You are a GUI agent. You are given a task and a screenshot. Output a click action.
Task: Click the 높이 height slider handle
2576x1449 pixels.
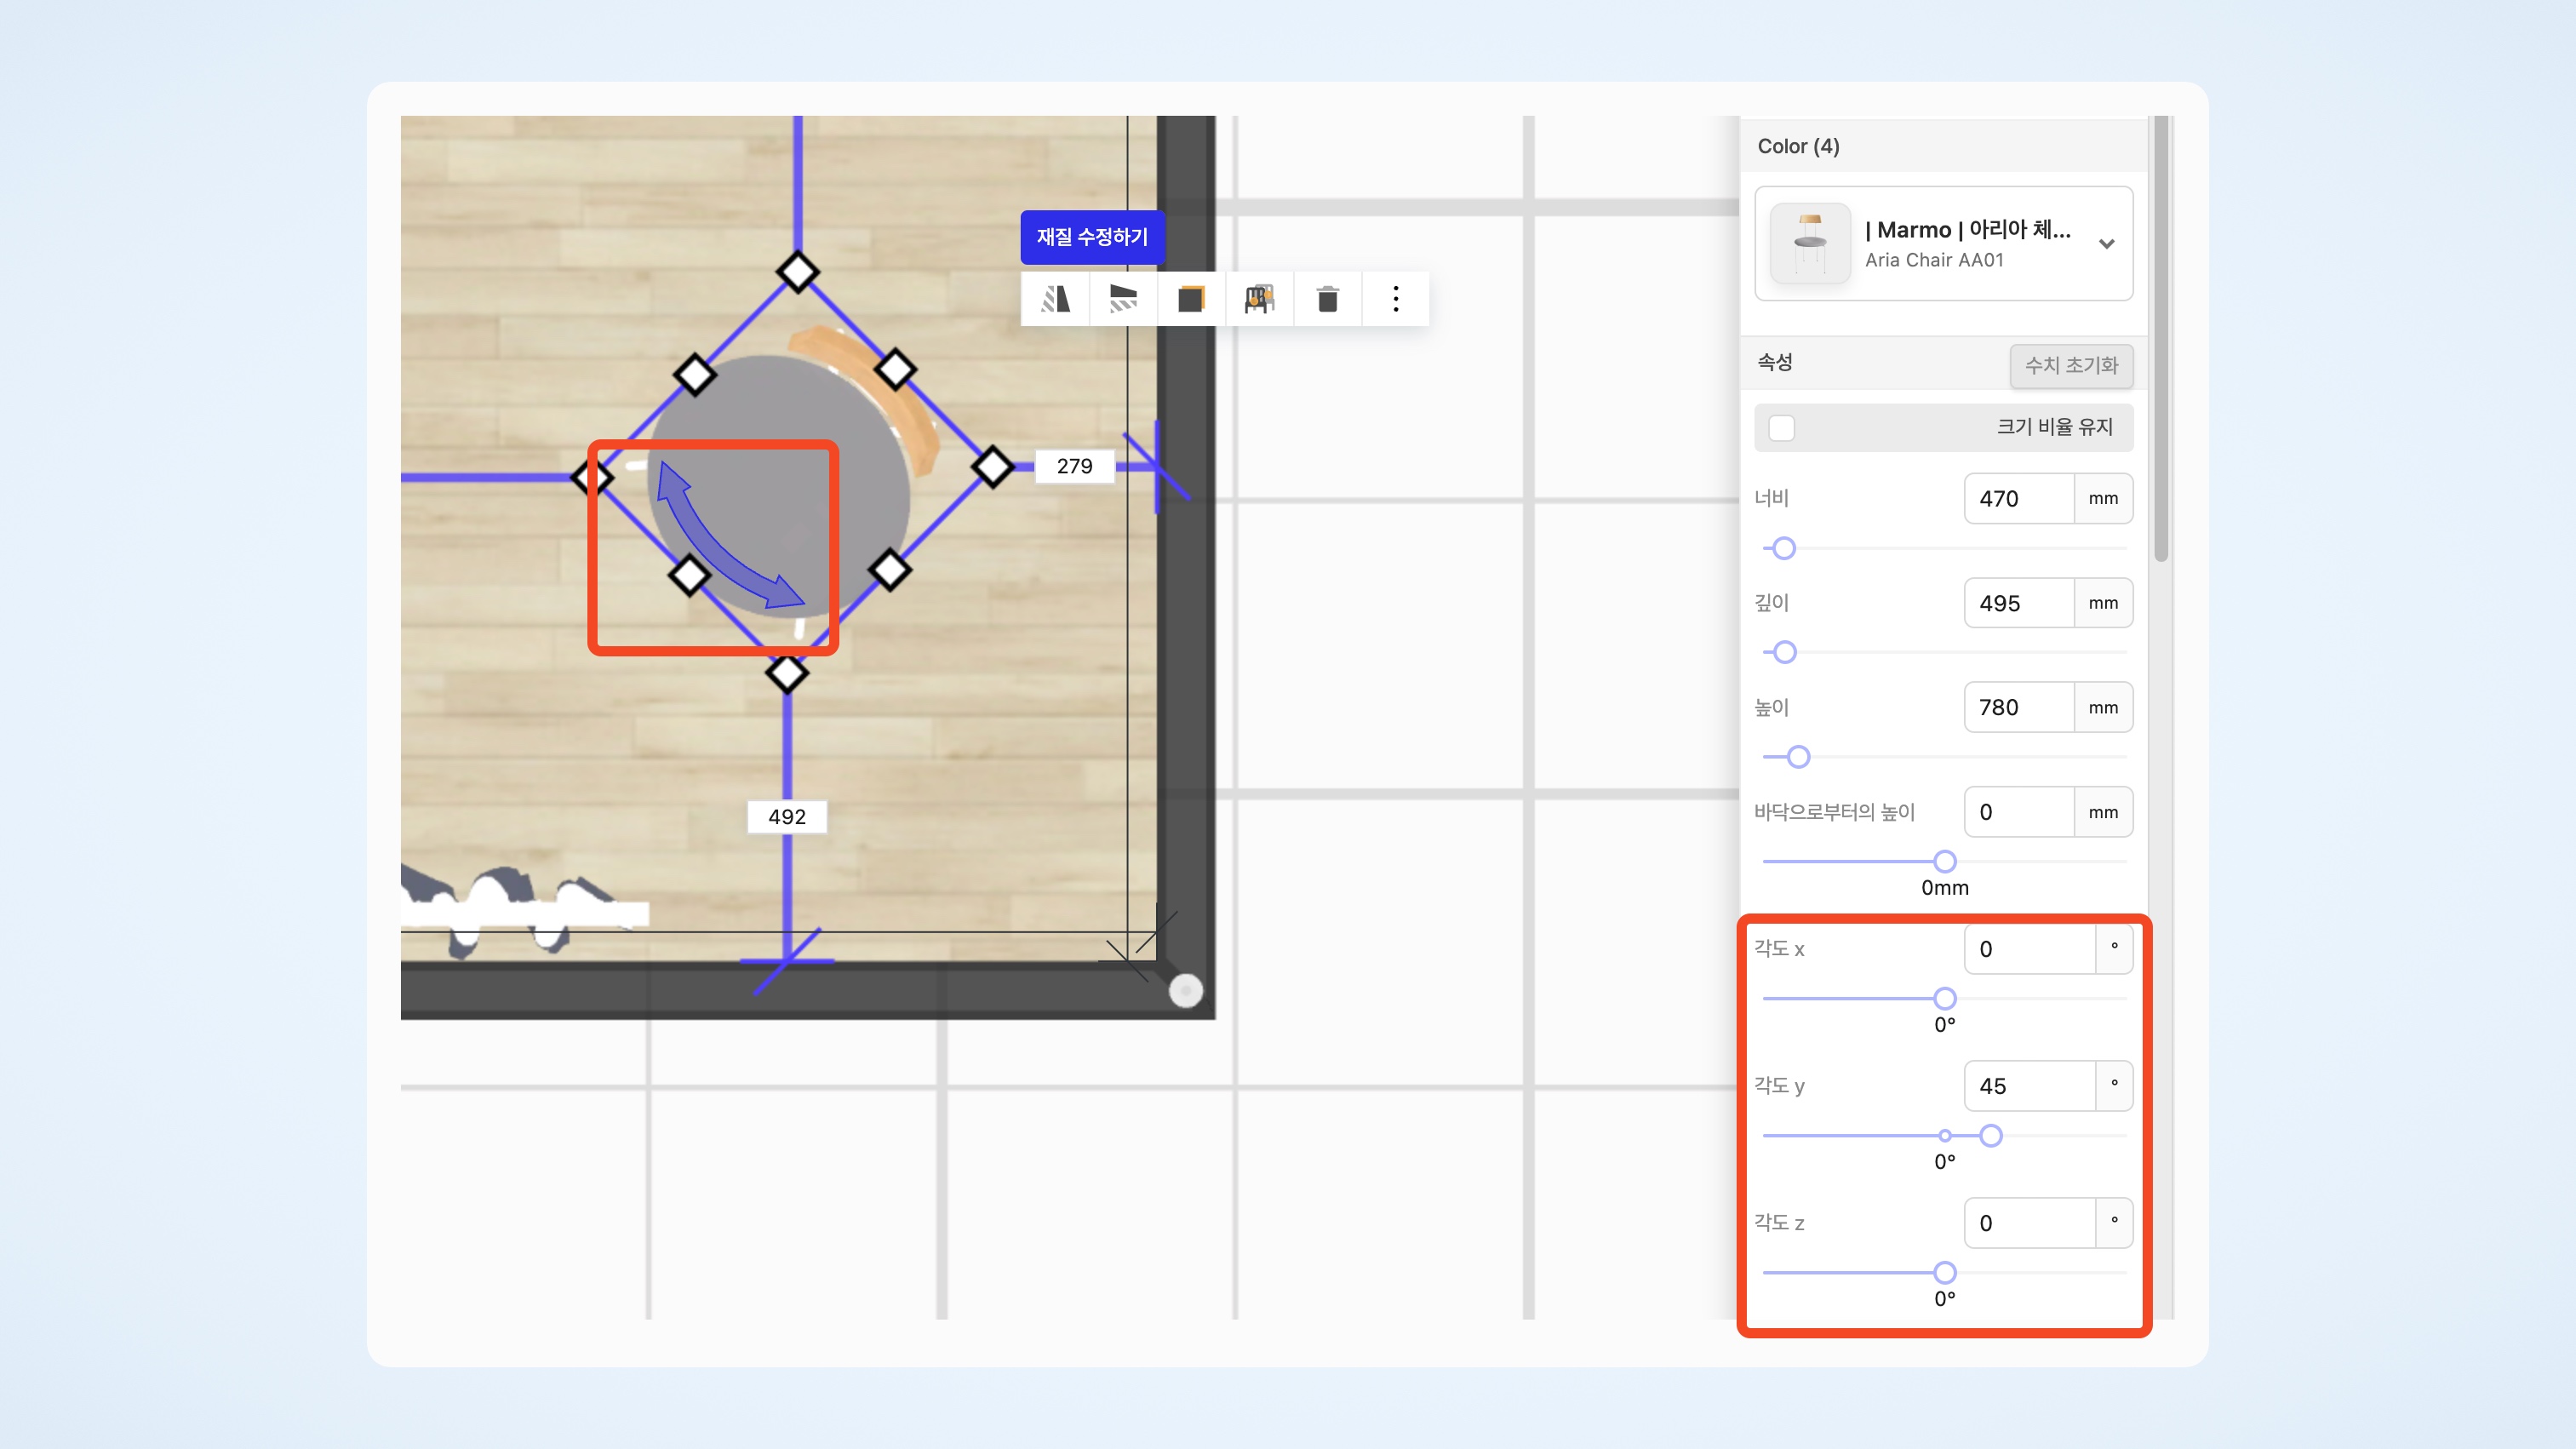[x=1798, y=757]
